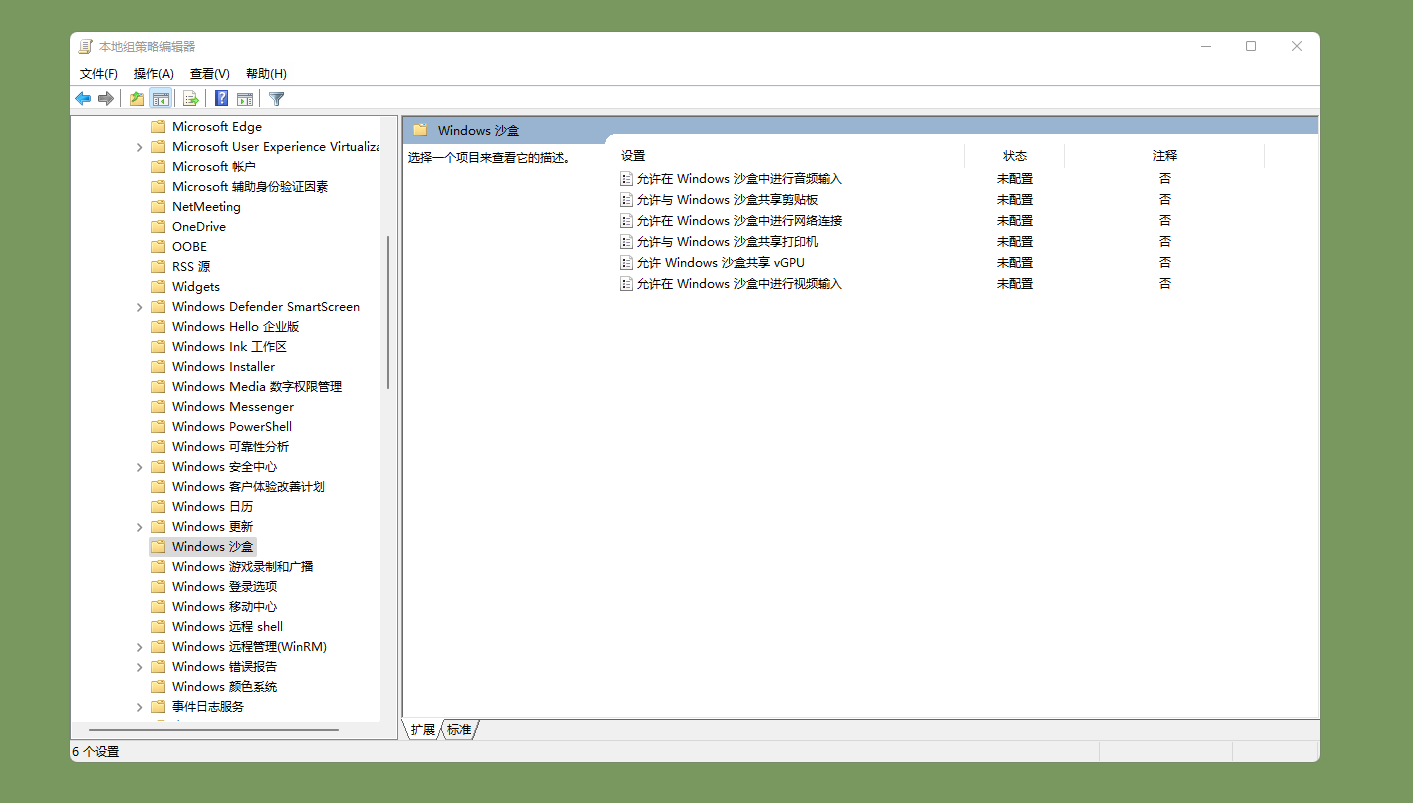This screenshot has height=803, width=1413.
Task: Click the folder icon next to OOBE
Action: pos(158,247)
